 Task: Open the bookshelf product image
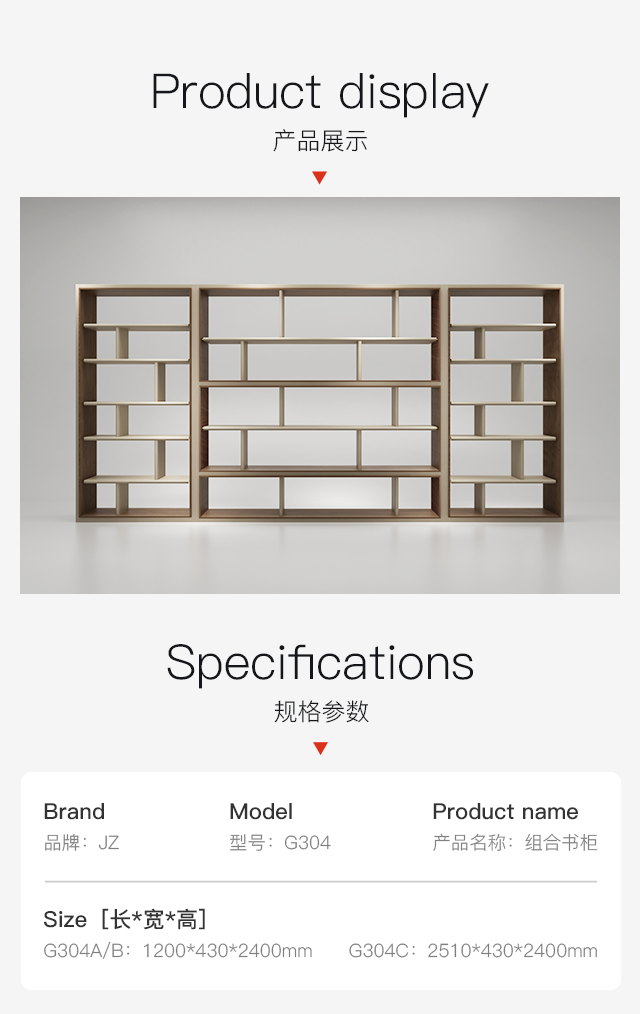point(320,395)
